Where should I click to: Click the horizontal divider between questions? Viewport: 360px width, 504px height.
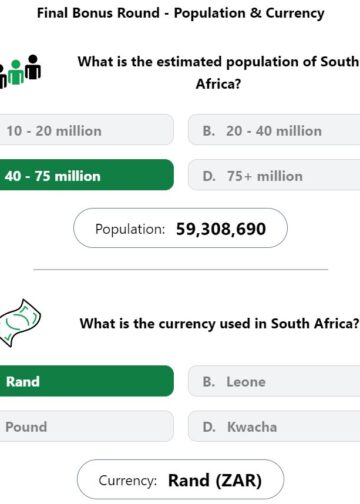(x=180, y=269)
